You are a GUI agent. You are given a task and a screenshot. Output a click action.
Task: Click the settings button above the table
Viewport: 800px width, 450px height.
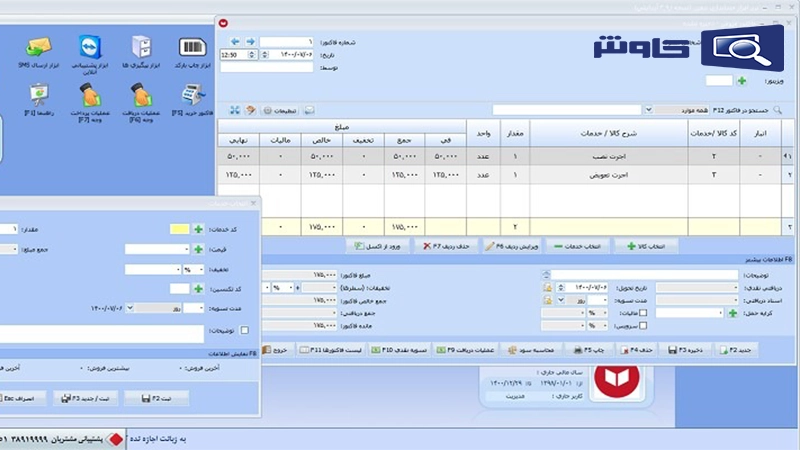point(280,110)
